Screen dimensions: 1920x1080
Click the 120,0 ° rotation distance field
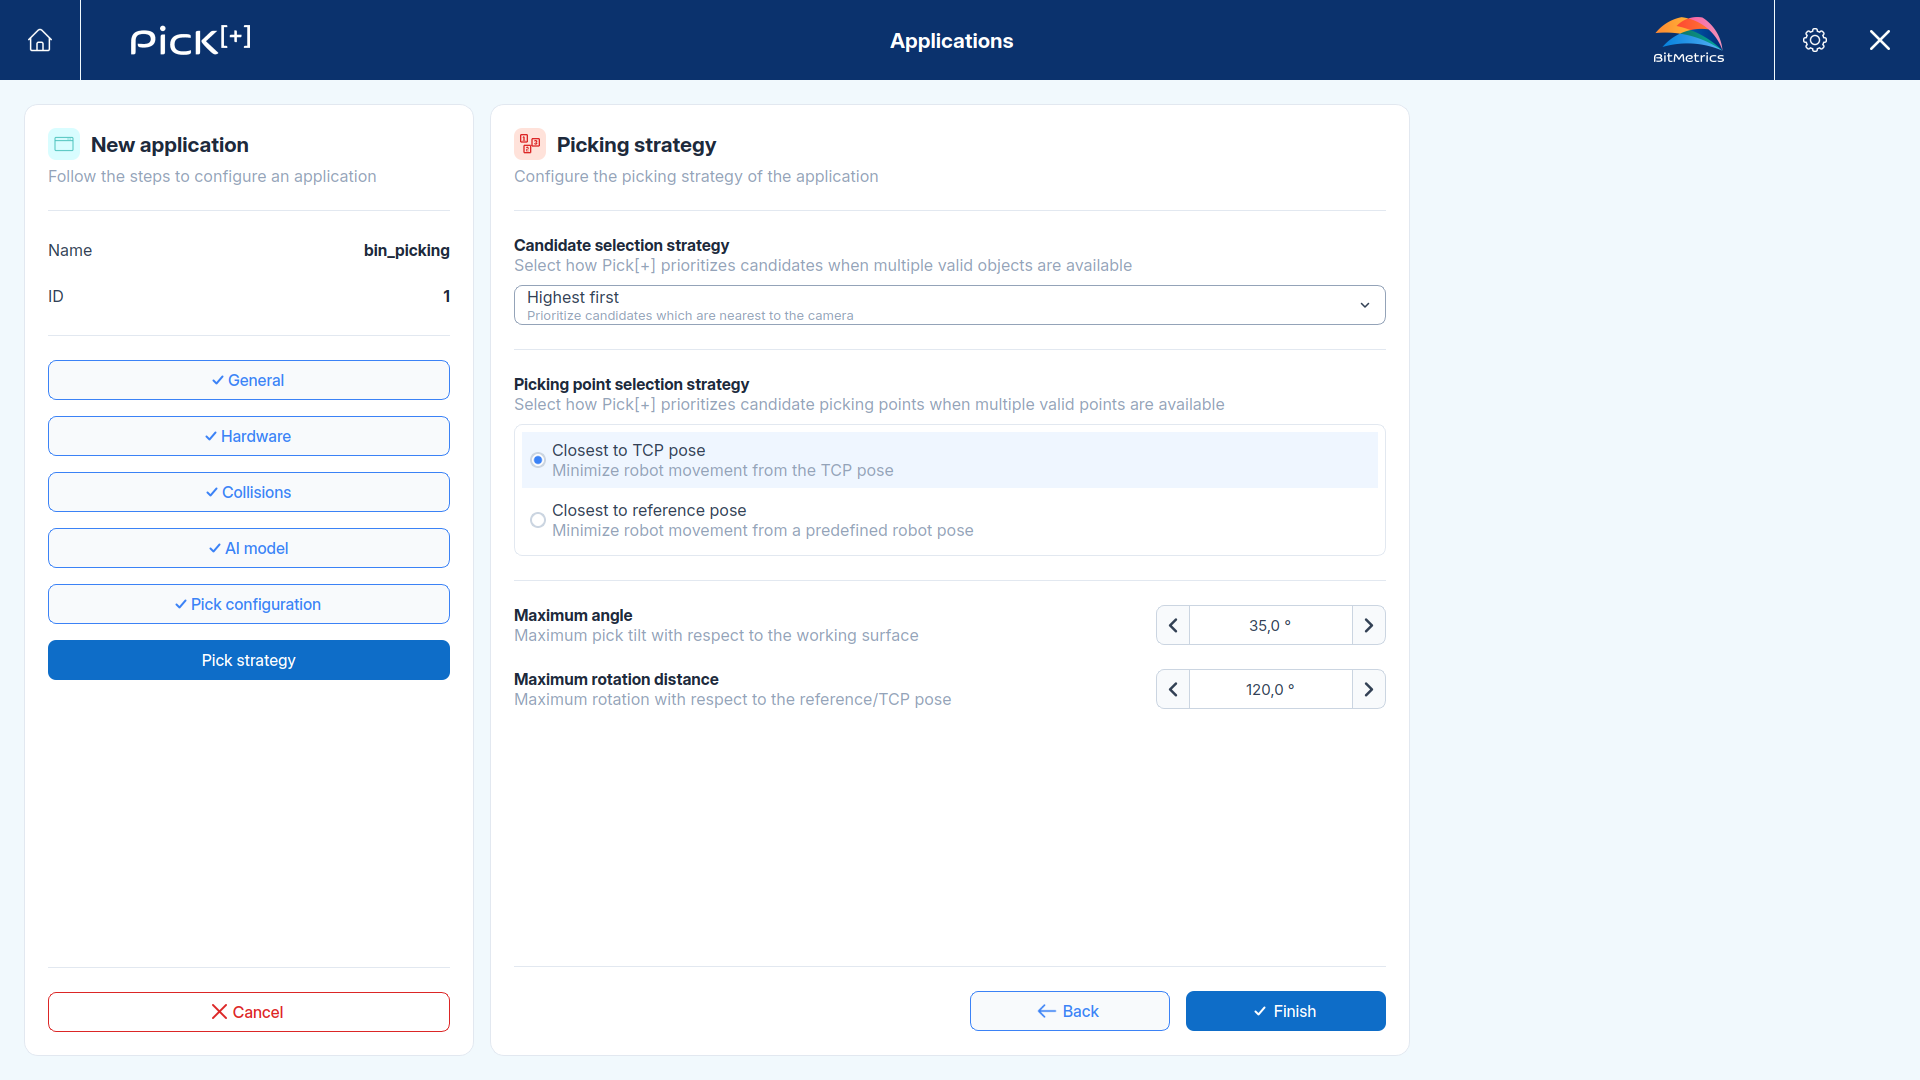point(1271,689)
